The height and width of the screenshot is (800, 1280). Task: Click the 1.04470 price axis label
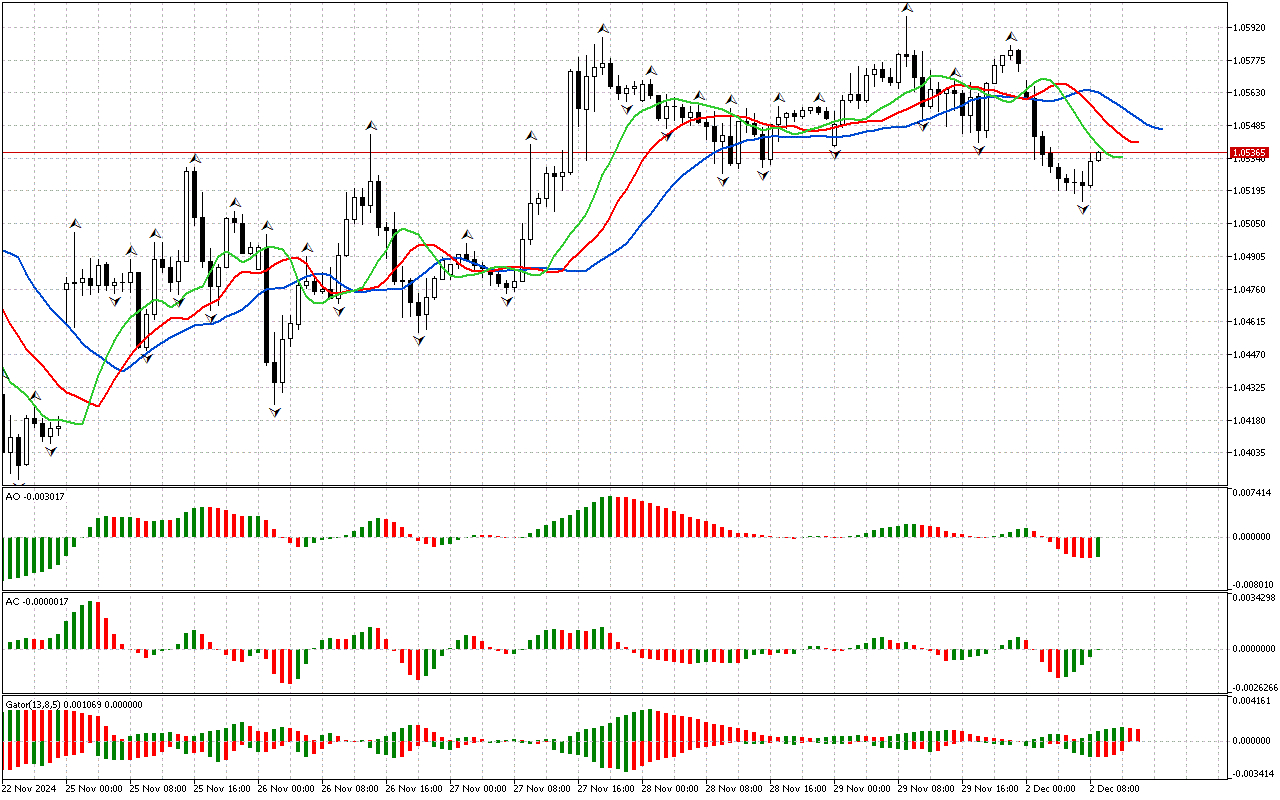(1251, 355)
